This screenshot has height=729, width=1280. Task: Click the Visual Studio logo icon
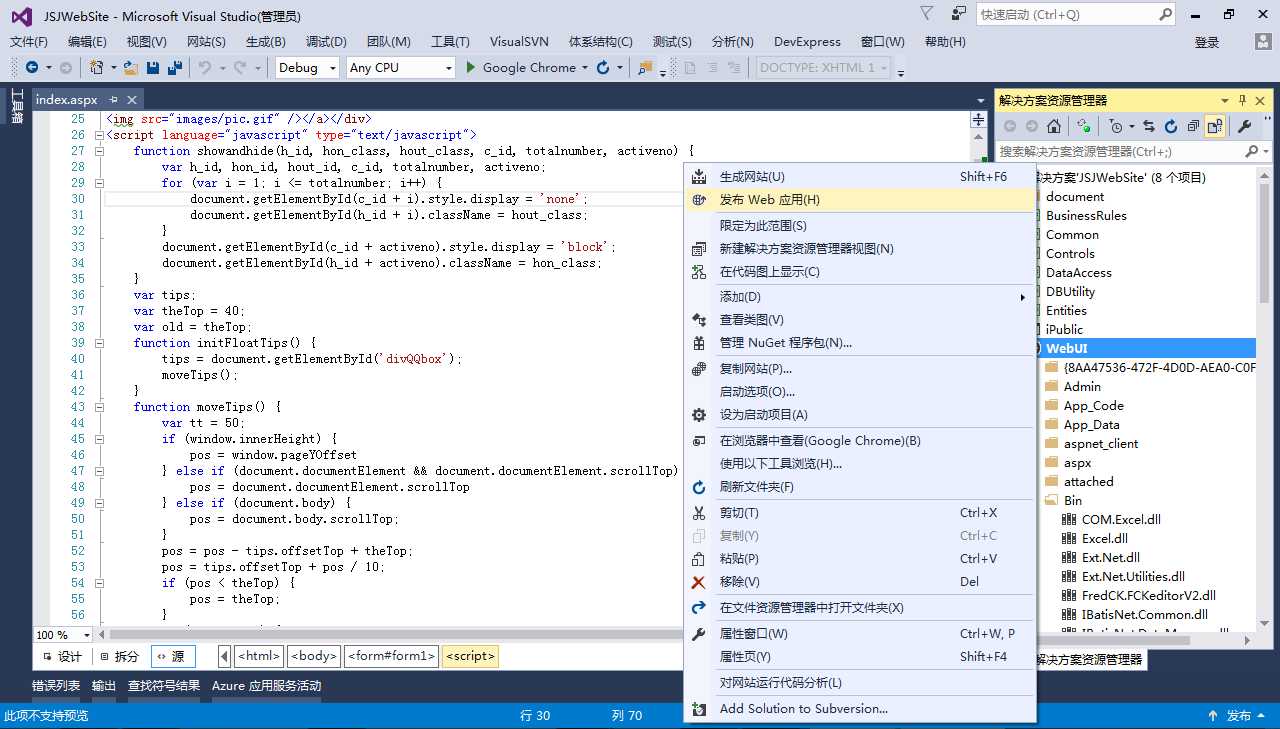[x=21, y=16]
